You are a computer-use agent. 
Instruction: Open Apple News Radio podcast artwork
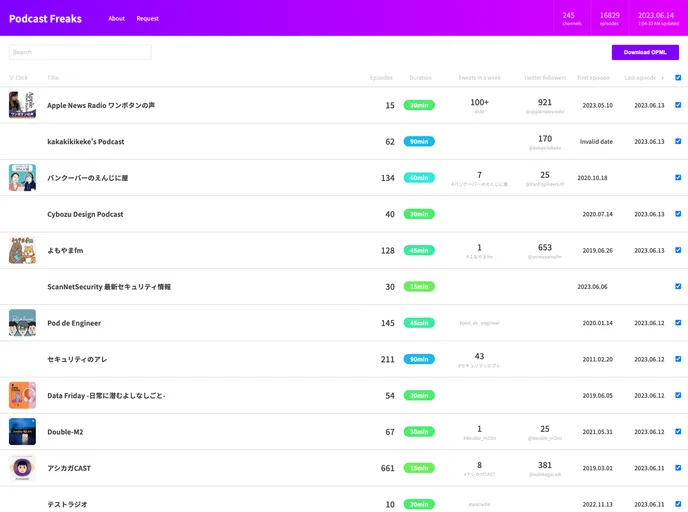pyautogui.click(x=22, y=105)
